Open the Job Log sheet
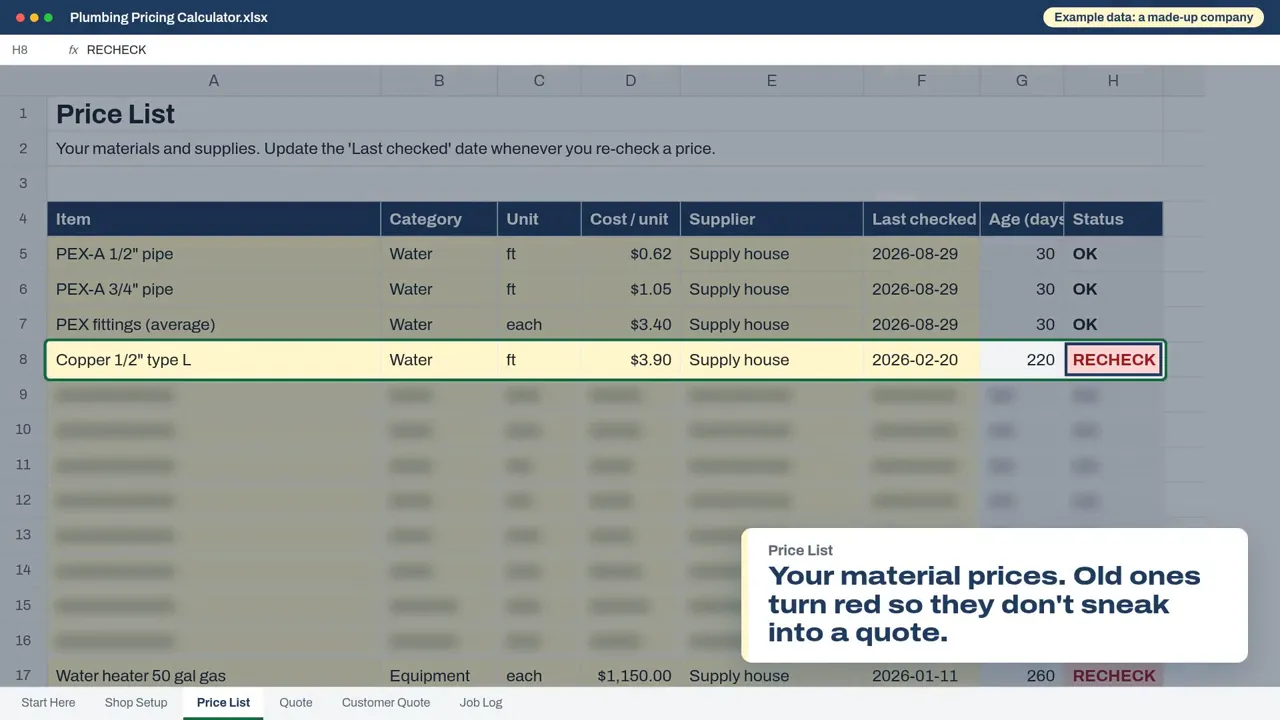 [481, 703]
